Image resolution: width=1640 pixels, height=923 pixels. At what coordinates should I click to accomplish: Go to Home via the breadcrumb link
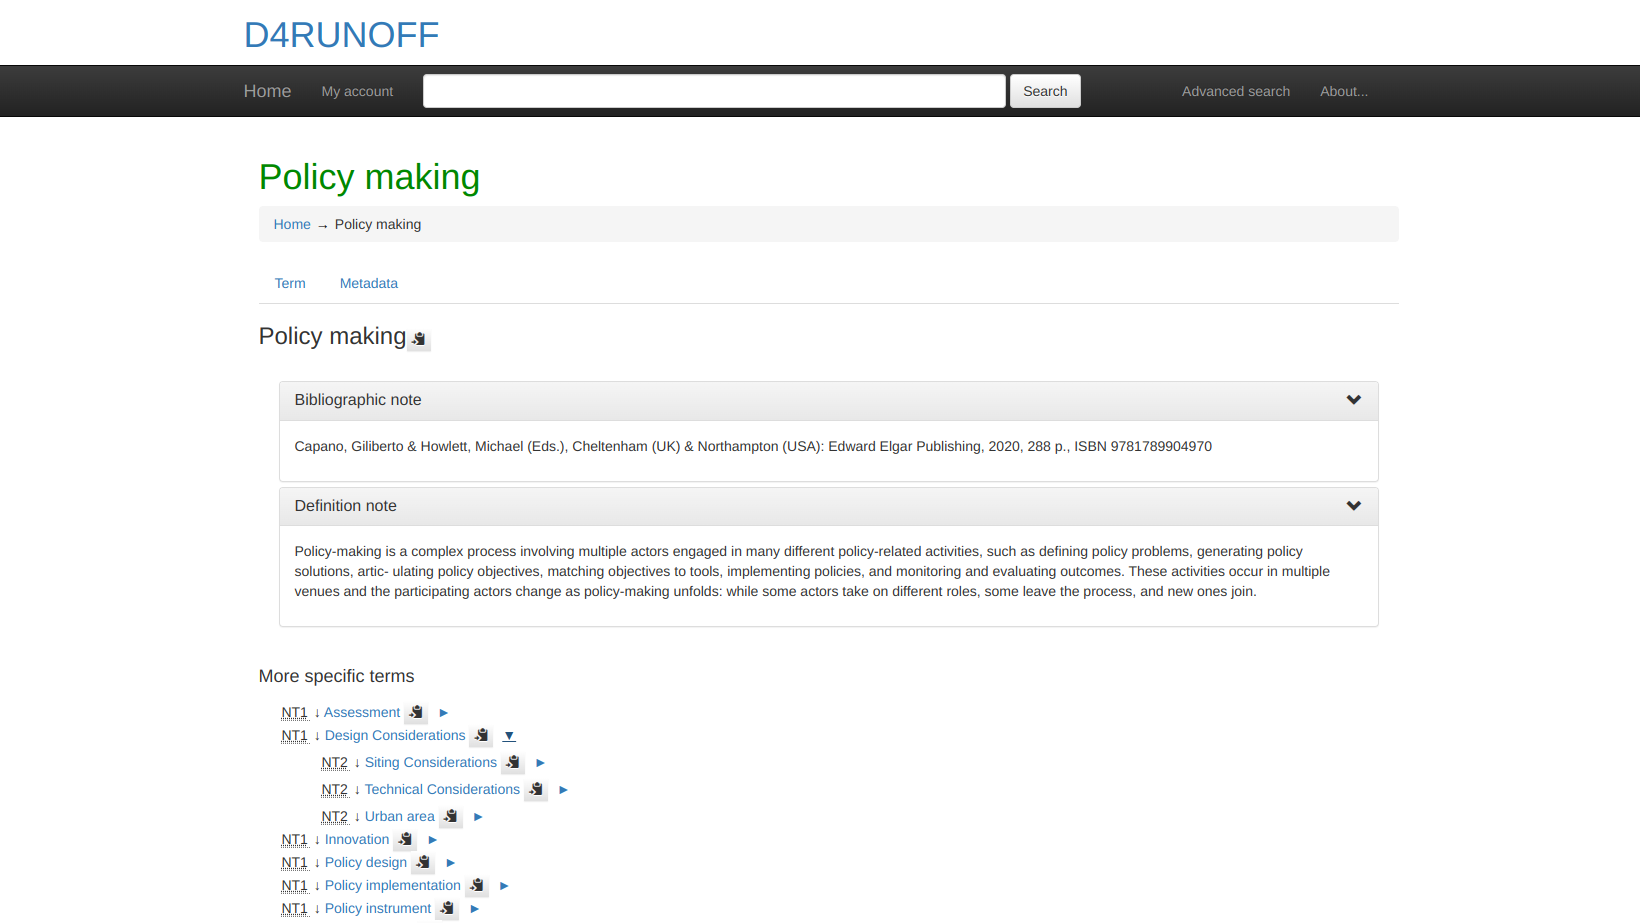click(292, 225)
